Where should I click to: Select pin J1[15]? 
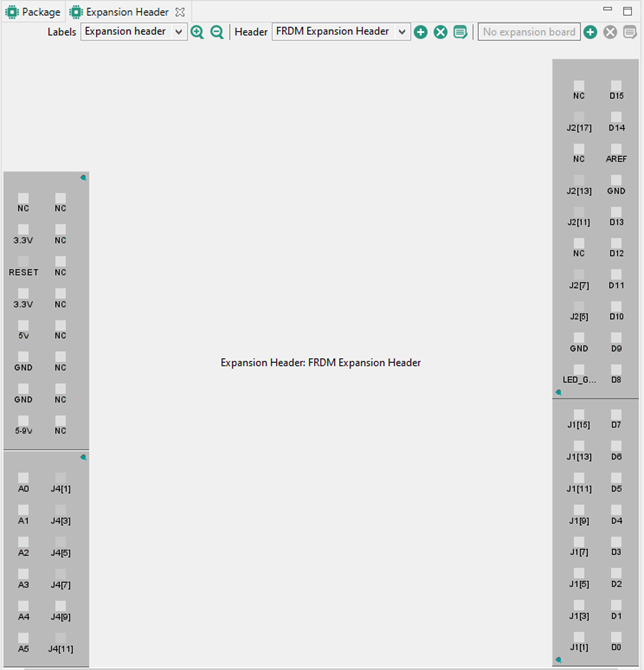point(579,414)
